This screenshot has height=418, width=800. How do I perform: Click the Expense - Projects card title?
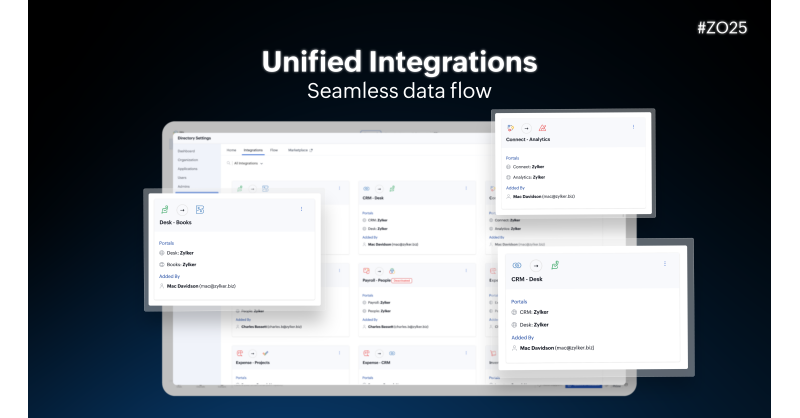click(x=253, y=363)
